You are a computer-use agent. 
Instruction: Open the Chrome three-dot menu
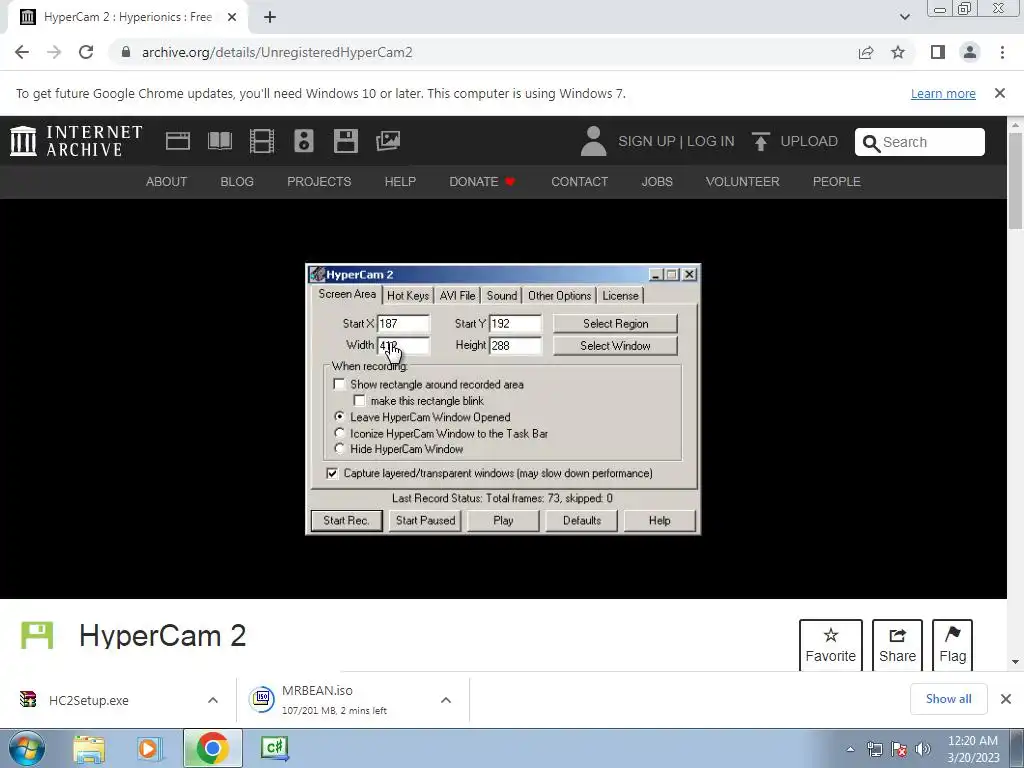(x=1002, y=52)
